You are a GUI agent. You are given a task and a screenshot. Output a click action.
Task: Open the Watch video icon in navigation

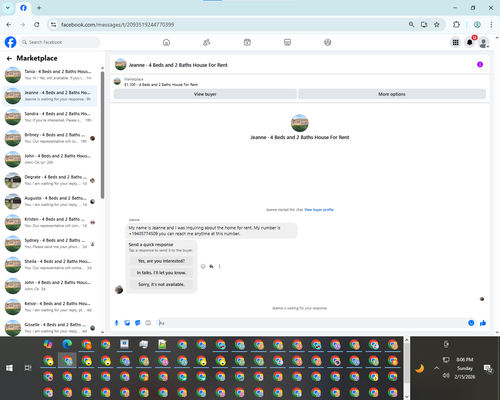[x=247, y=42]
